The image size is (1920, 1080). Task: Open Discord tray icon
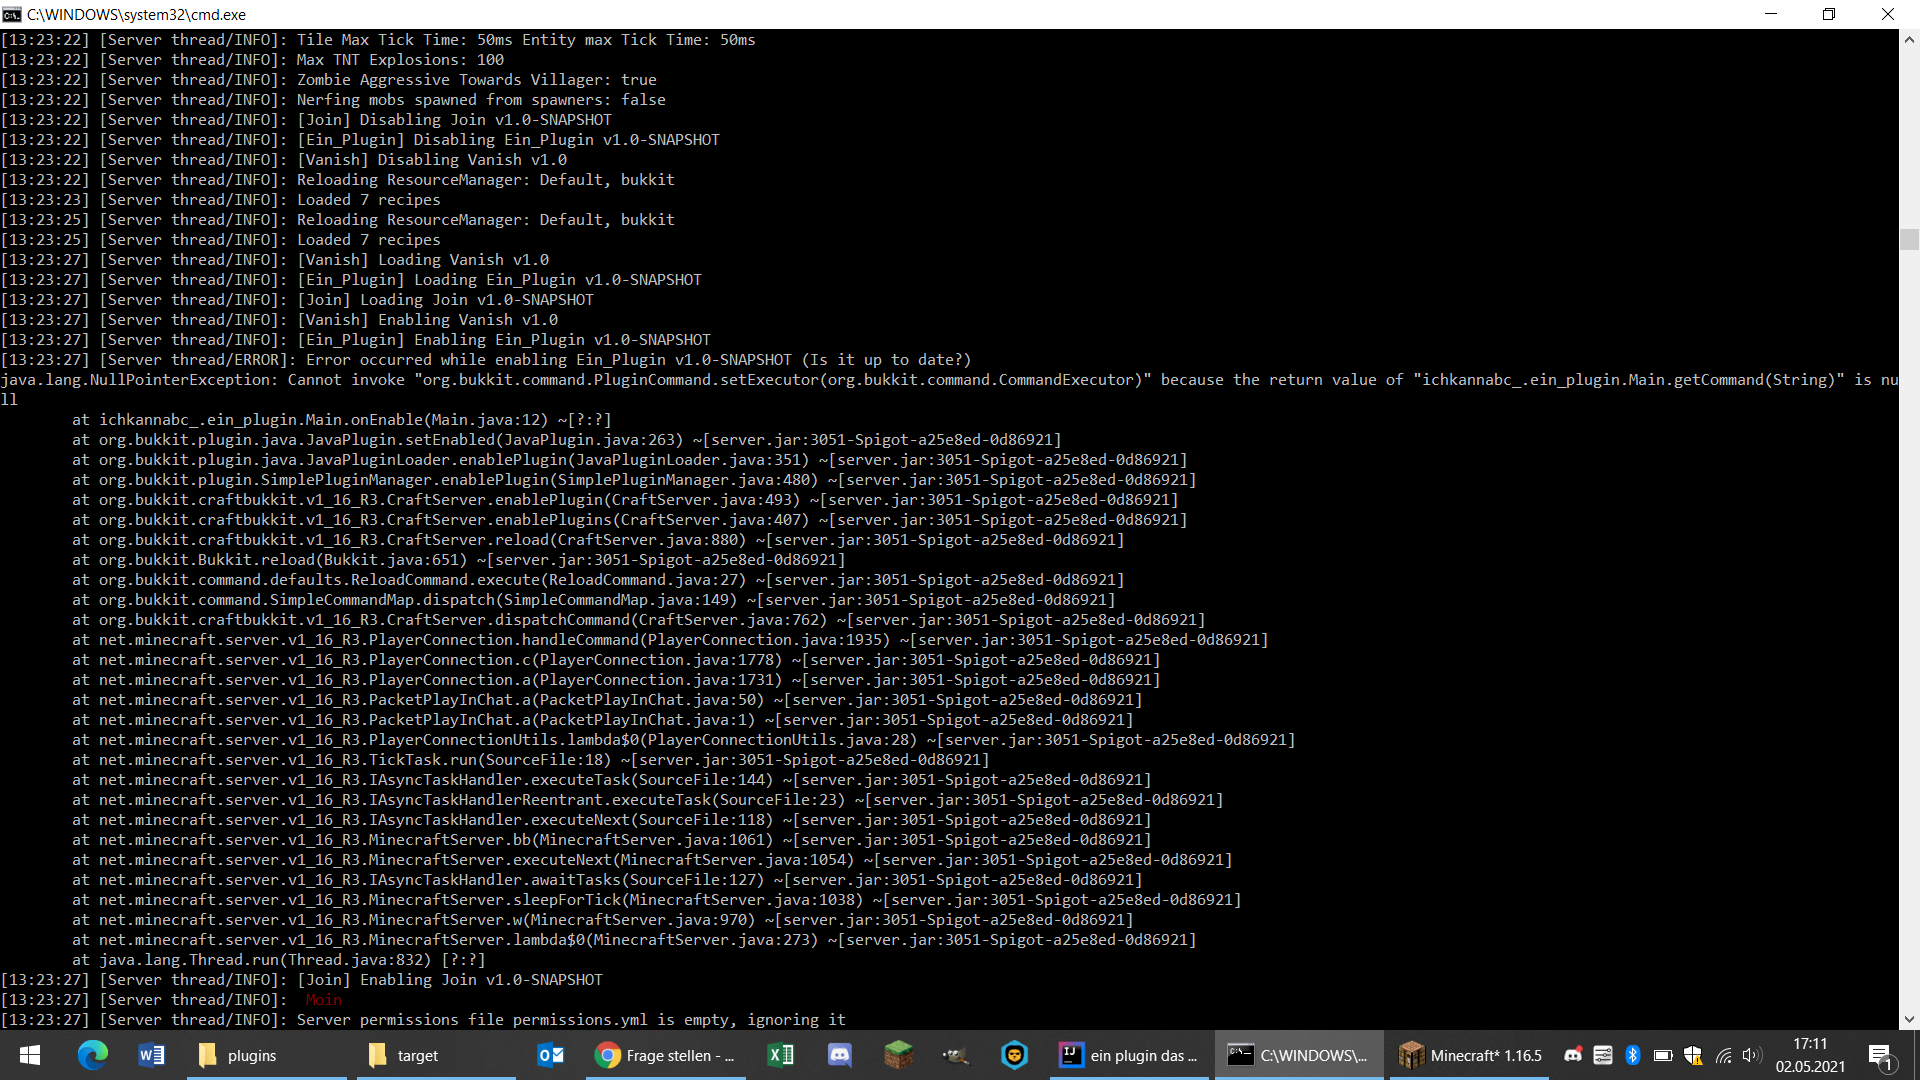click(1573, 1055)
